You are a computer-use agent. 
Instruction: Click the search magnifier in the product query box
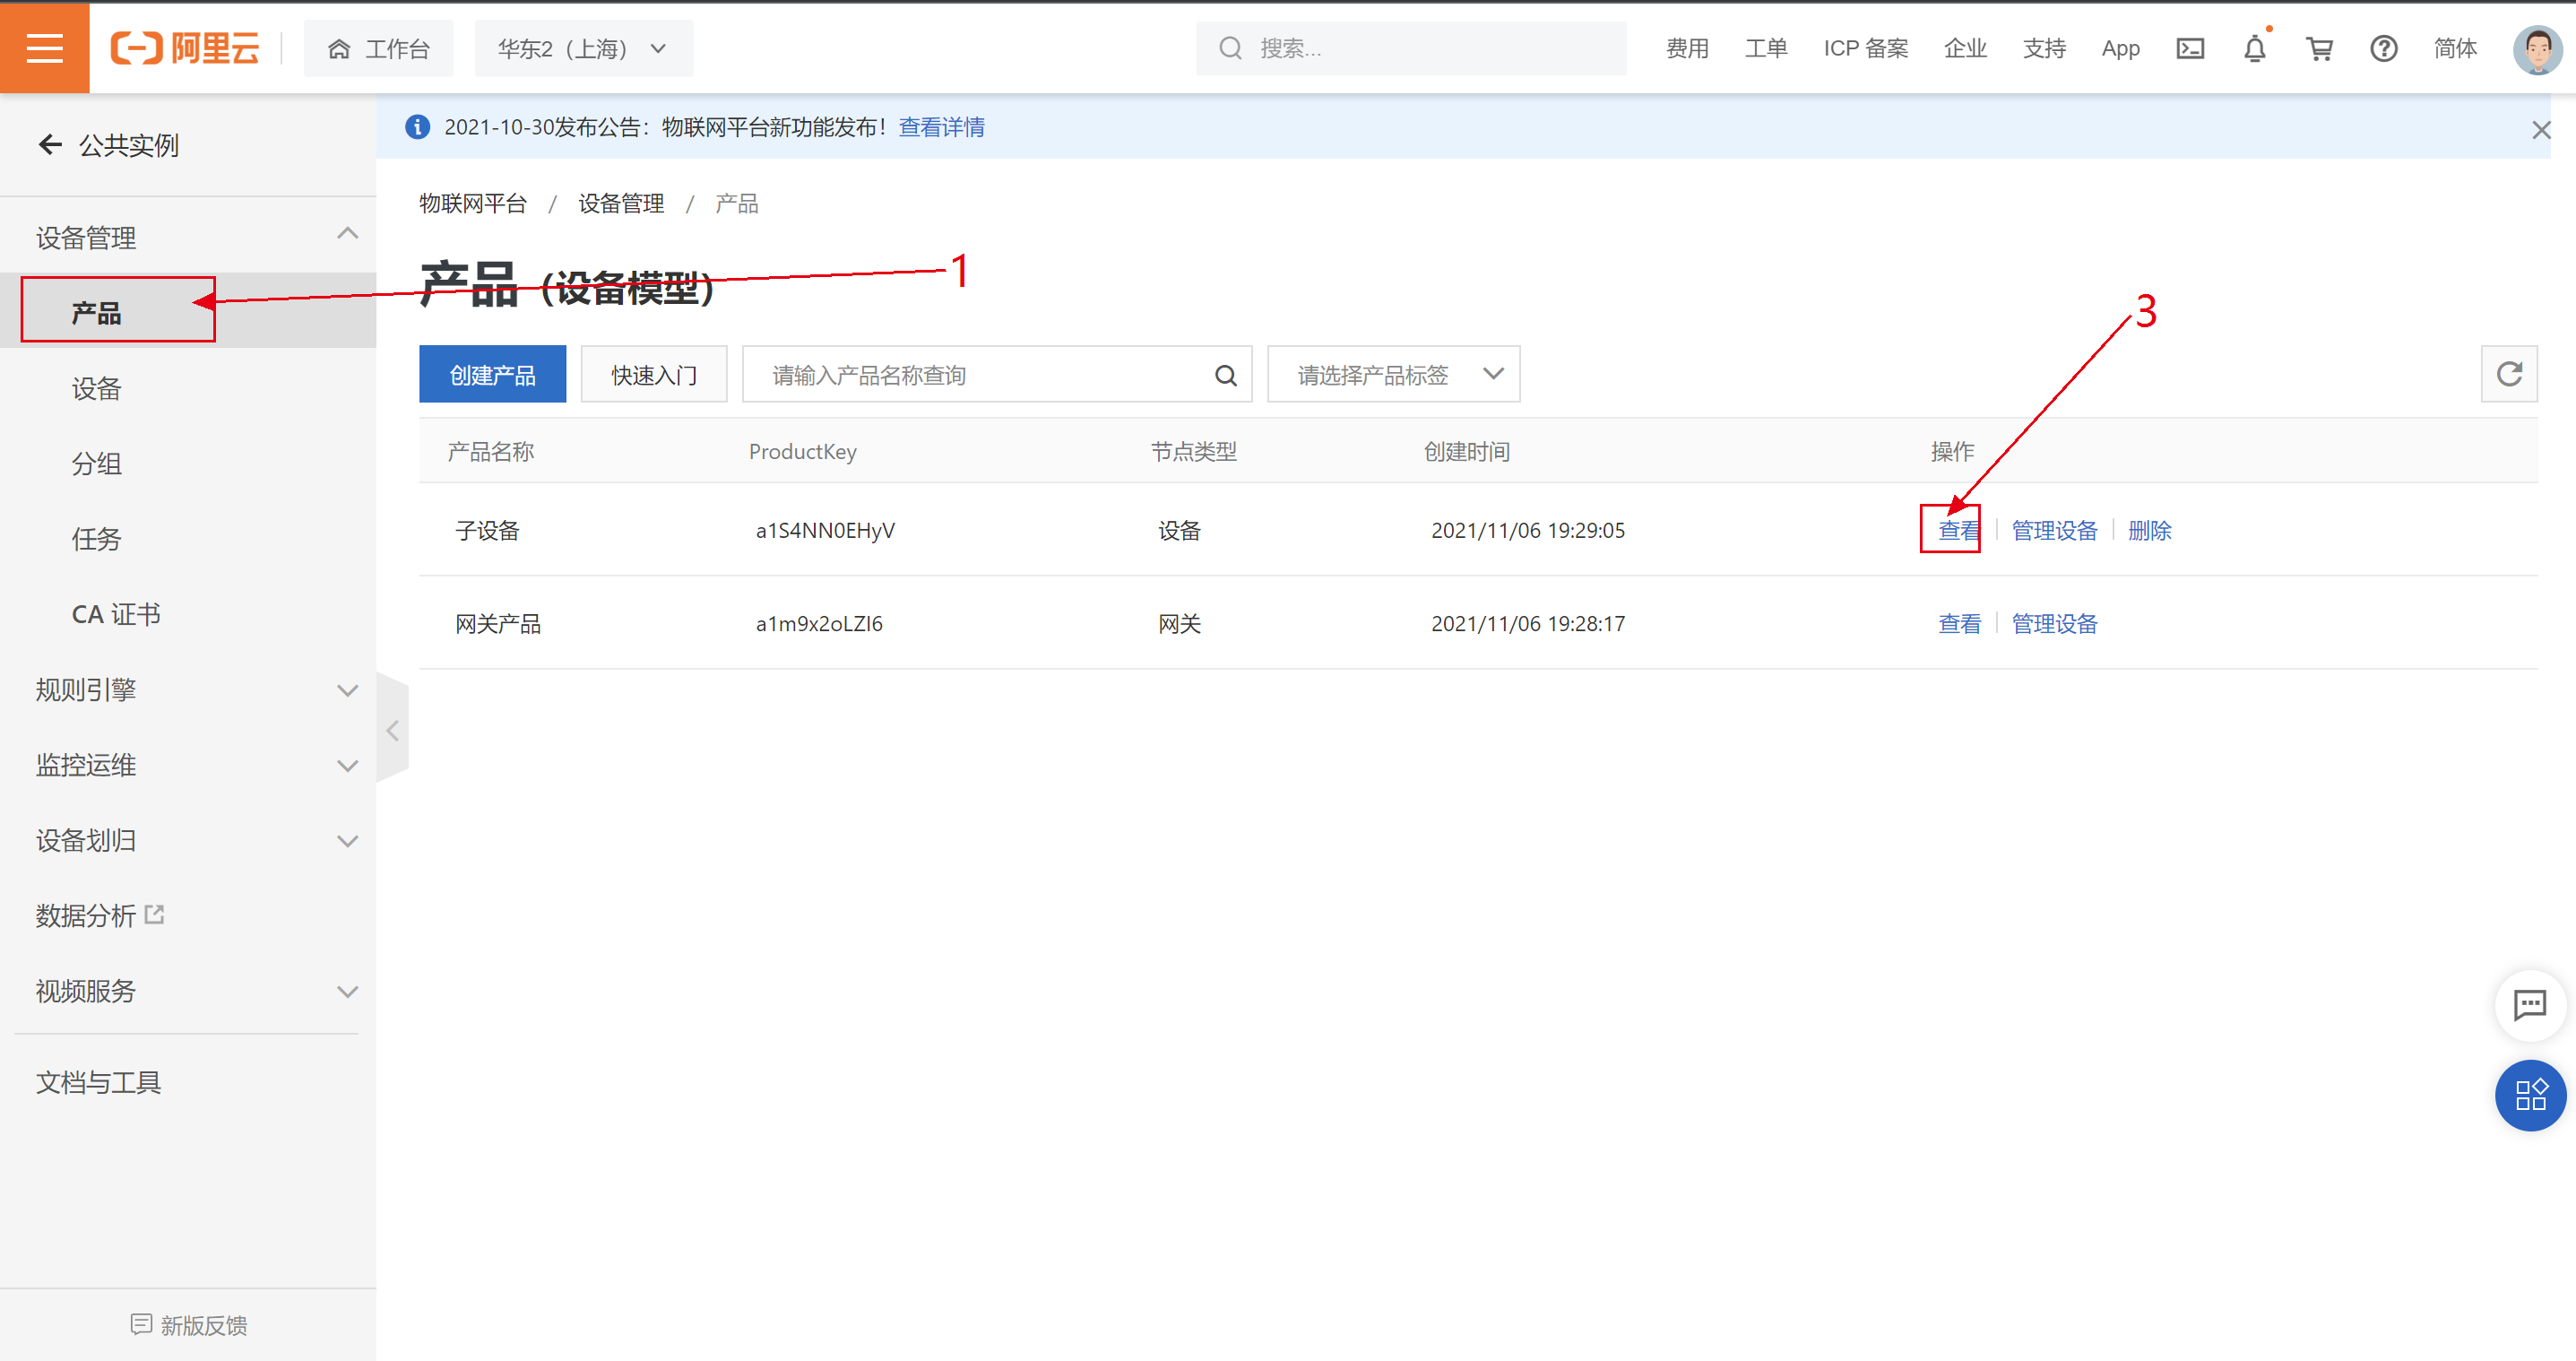pos(1225,375)
